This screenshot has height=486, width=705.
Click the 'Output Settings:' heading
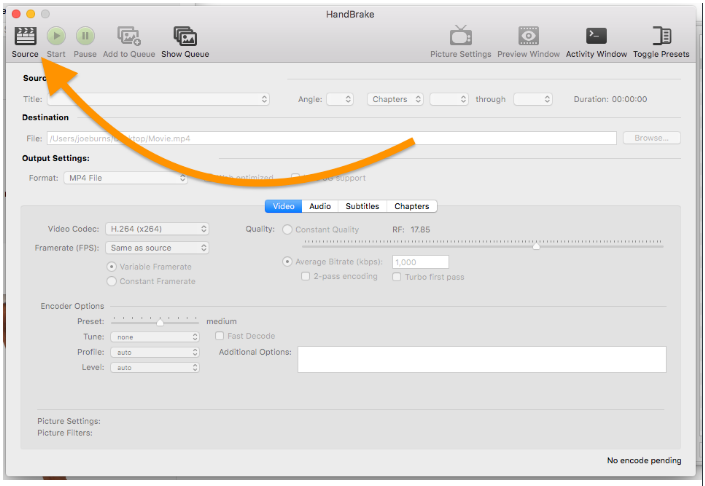point(56,158)
